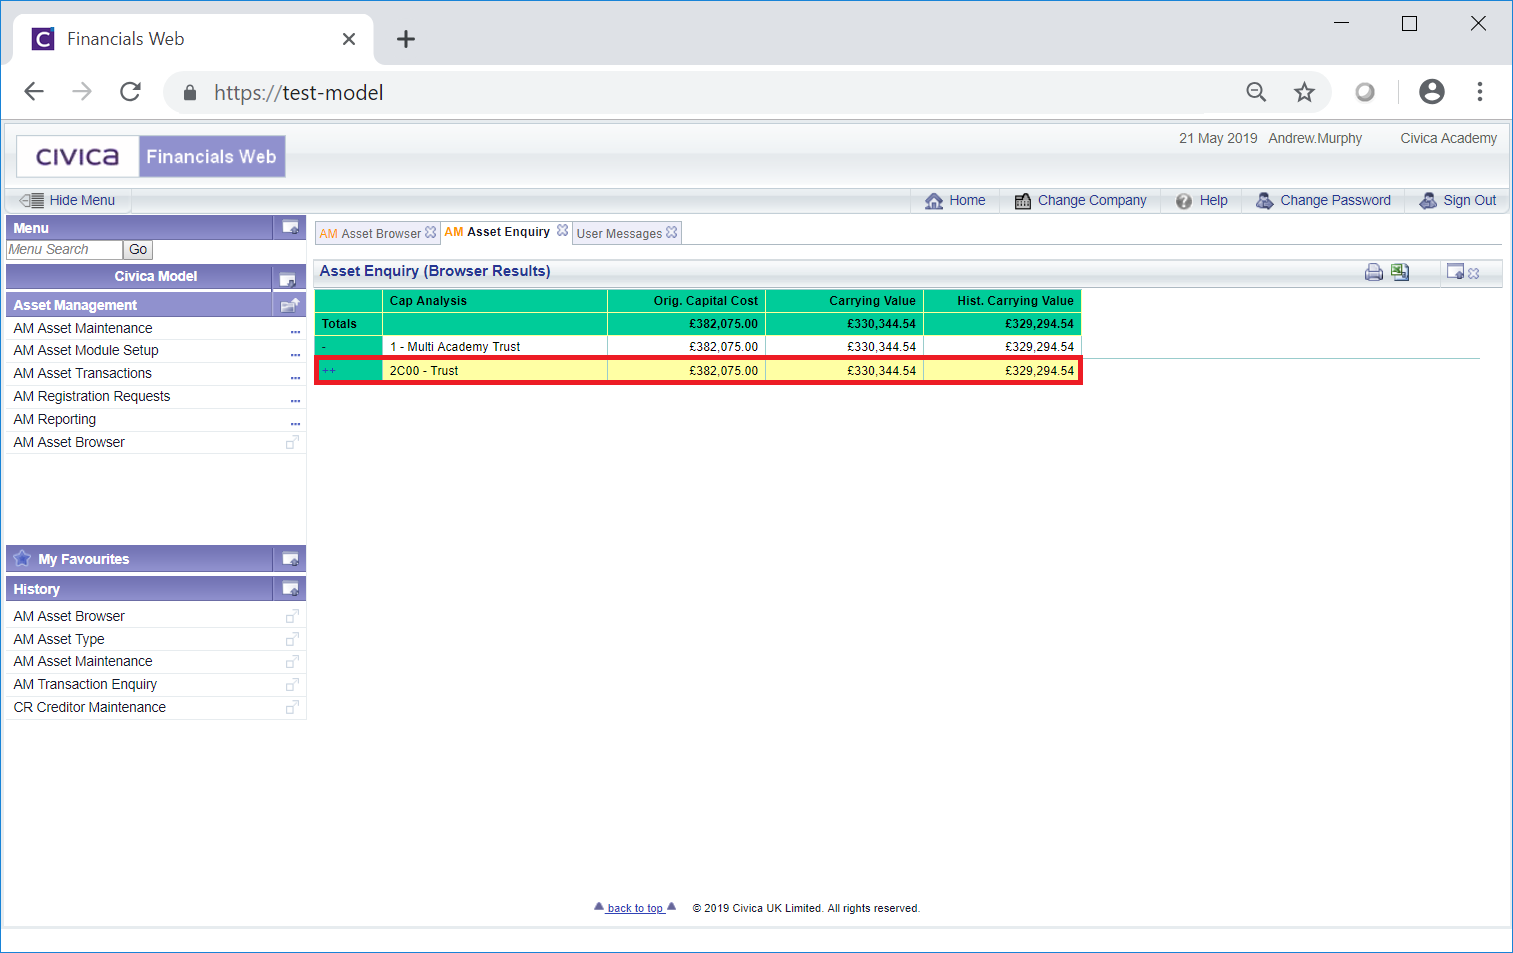Screen dimensions: 1513x953
Task: Open History AM Asset Type new-window icon
Action: pos(292,639)
